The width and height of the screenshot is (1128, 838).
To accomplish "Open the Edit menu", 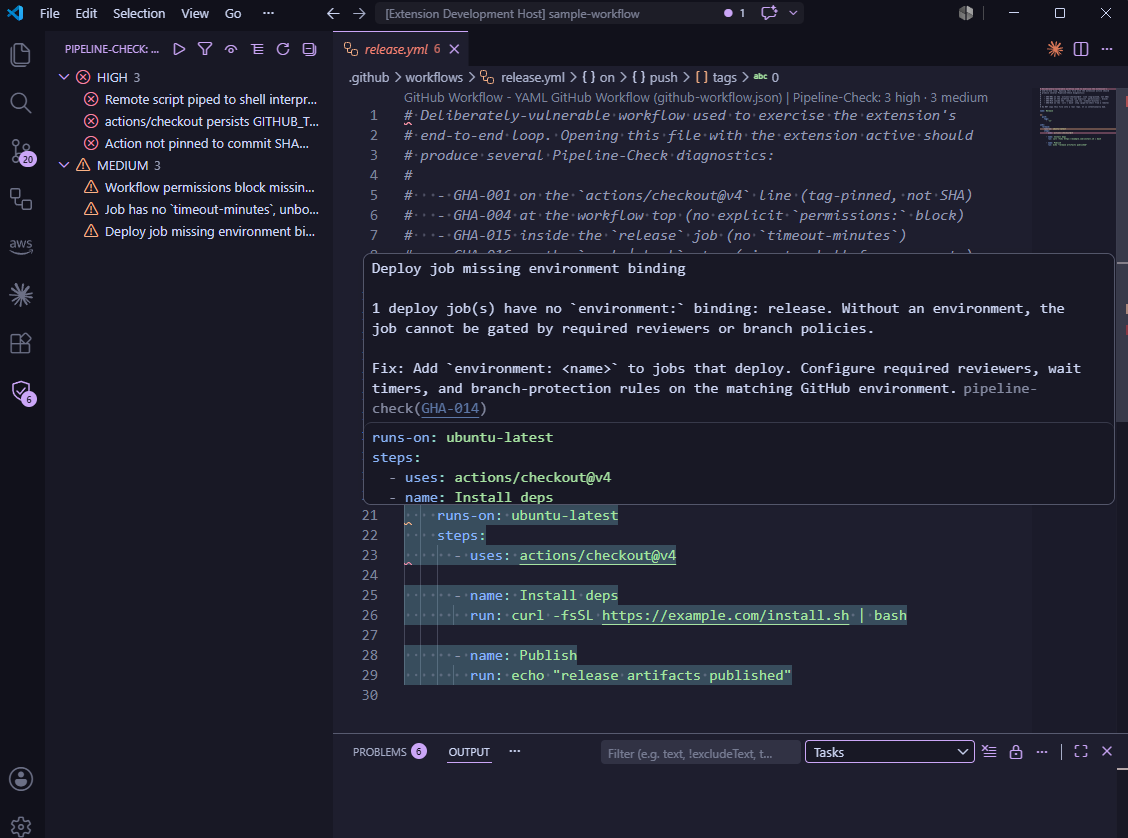I will [86, 13].
